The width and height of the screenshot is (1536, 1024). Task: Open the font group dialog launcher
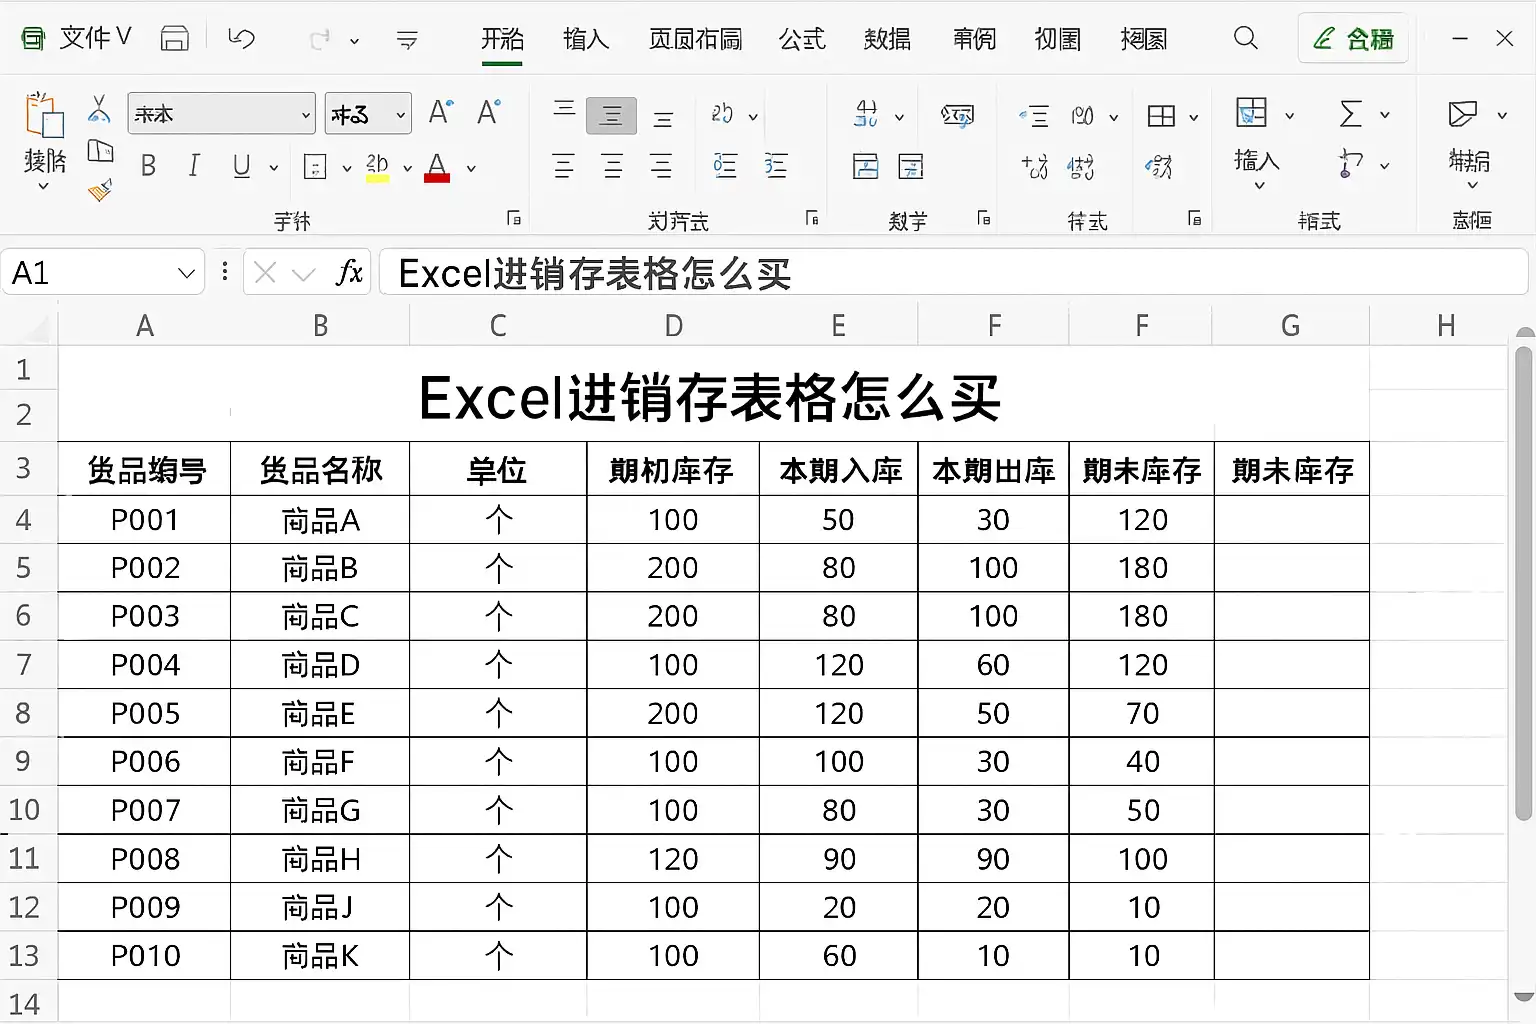click(514, 218)
